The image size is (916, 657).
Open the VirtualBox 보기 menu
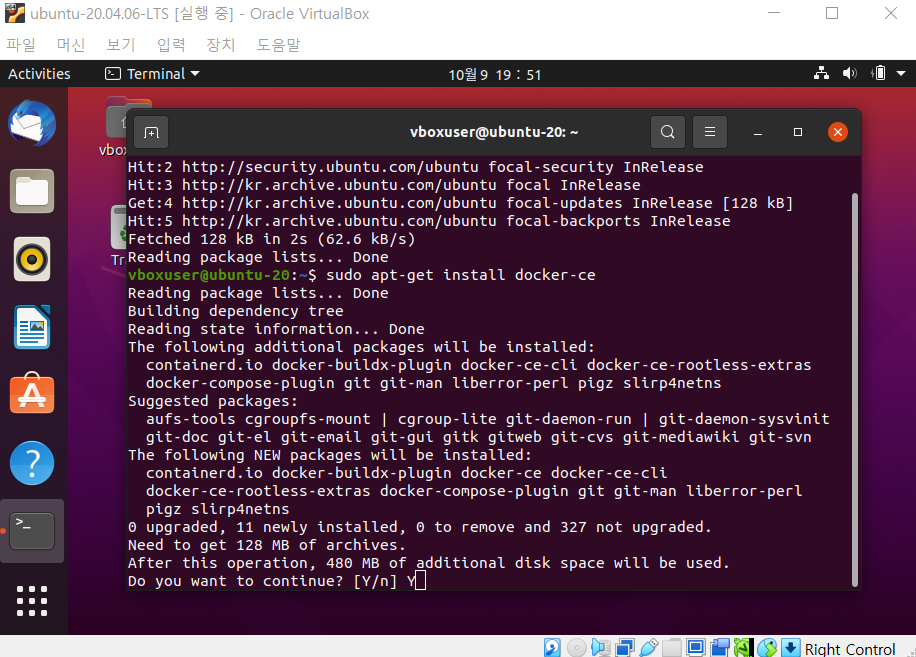121,45
